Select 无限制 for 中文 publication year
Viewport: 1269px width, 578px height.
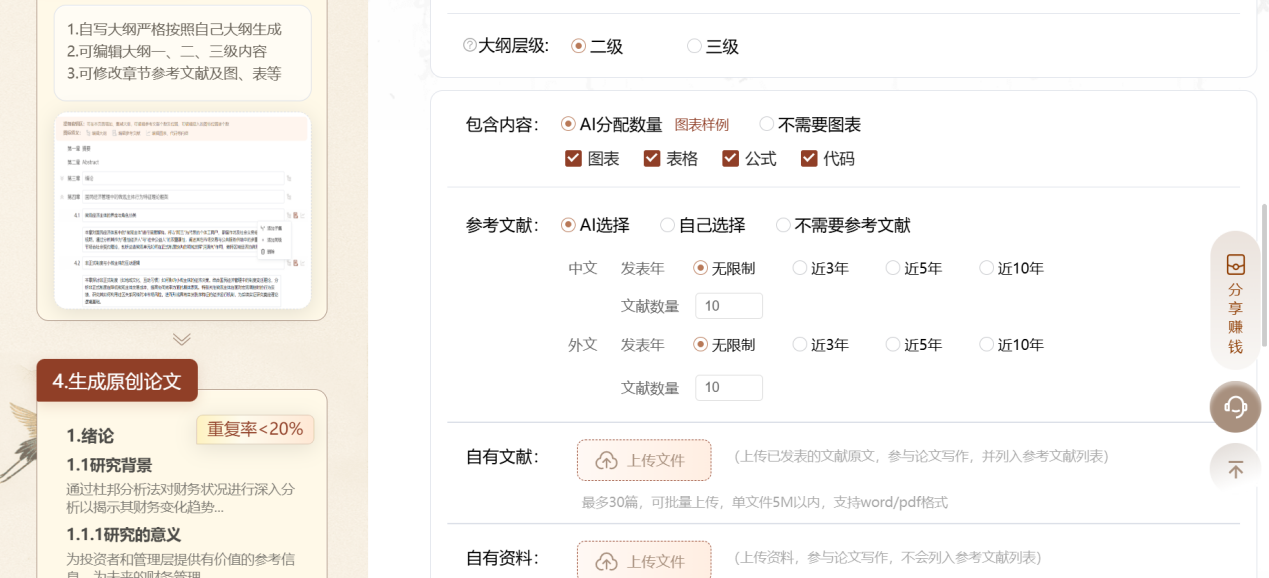click(x=700, y=268)
